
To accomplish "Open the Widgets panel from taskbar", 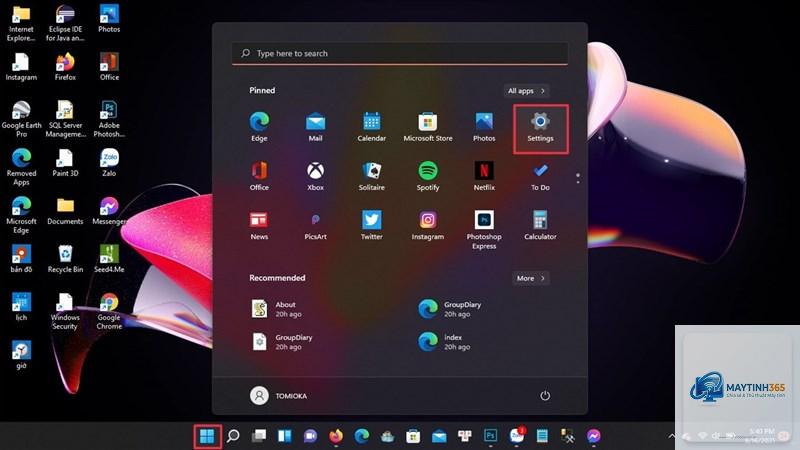I will tap(284, 436).
